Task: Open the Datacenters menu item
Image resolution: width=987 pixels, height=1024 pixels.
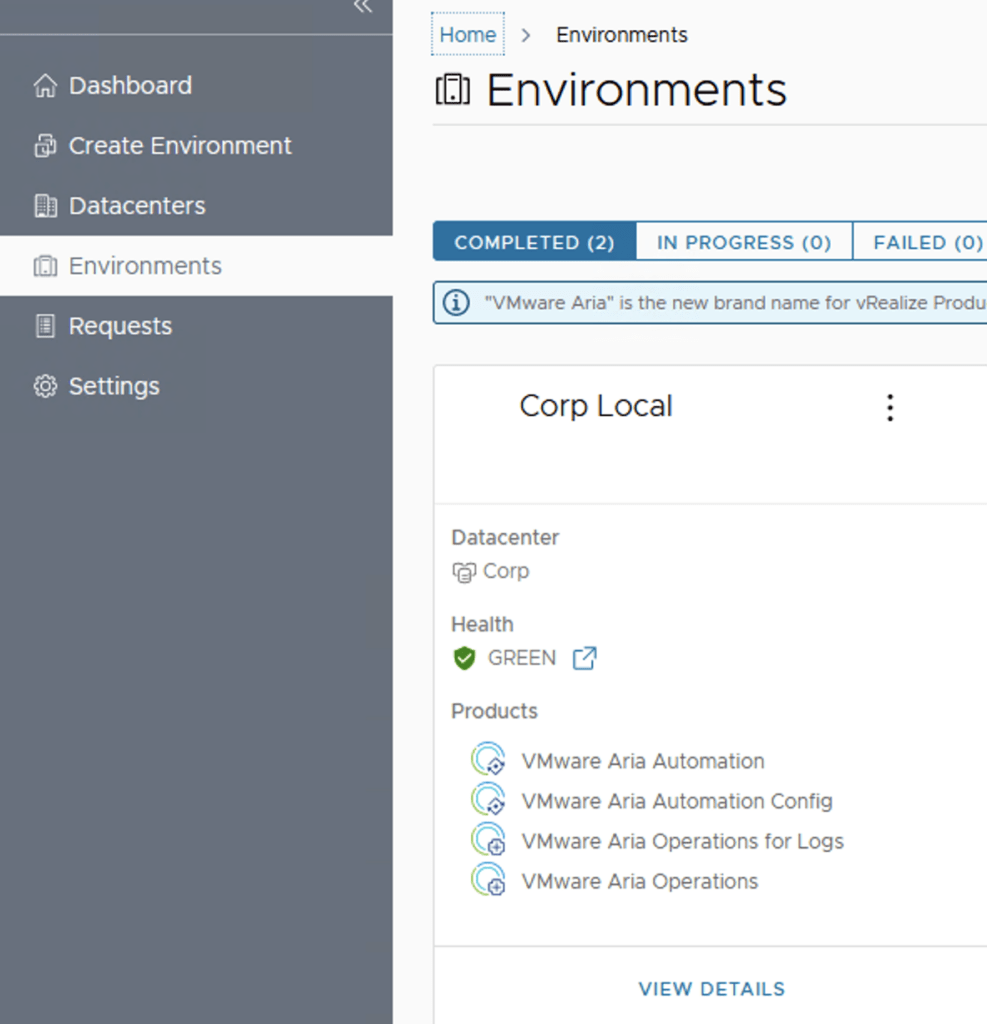Action: (196, 206)
